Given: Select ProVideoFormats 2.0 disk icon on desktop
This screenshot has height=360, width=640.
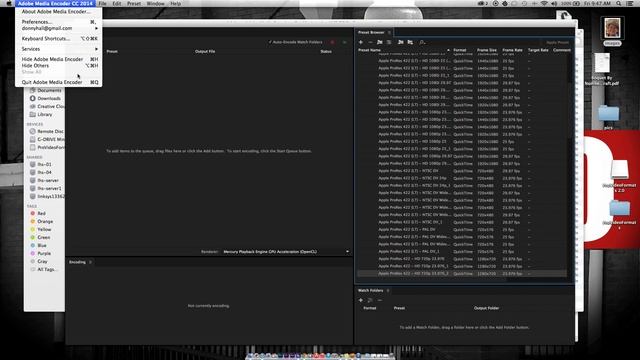Looking at the screenshot, I should click(619, 169).
